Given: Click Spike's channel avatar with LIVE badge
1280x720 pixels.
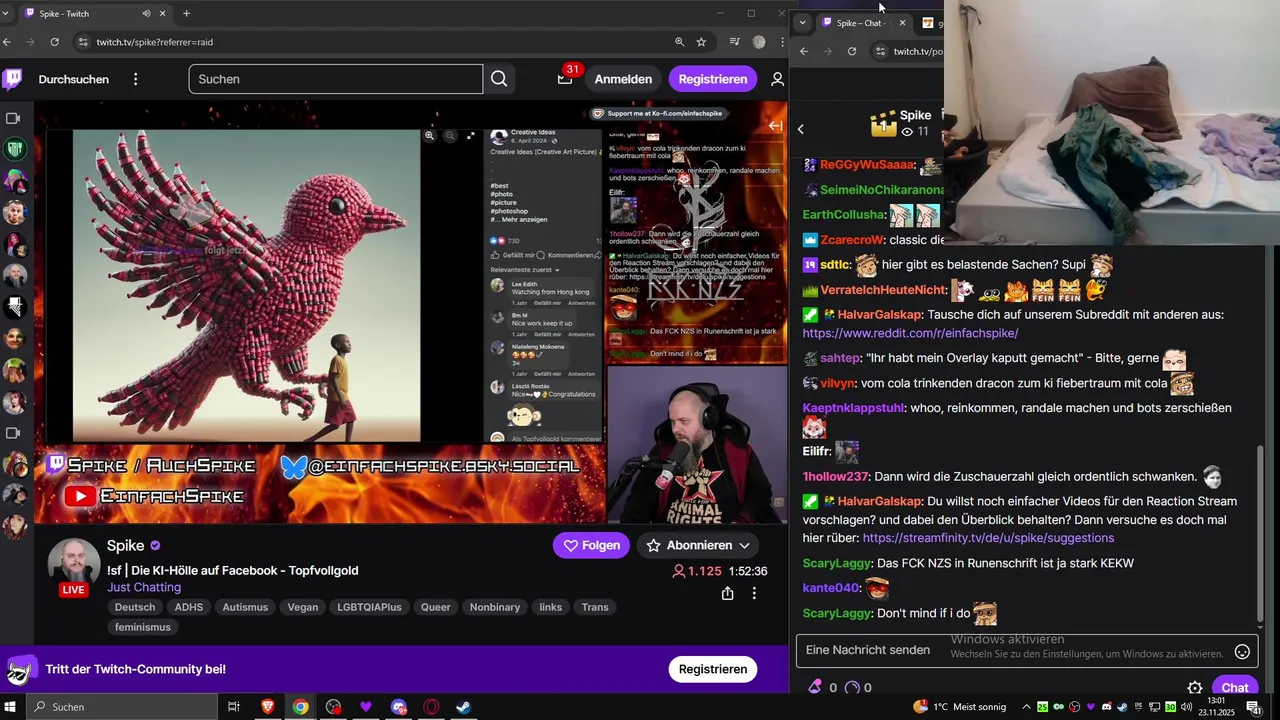Looking at the screenshot, I should pyautogui.click(x=73, y=567).
